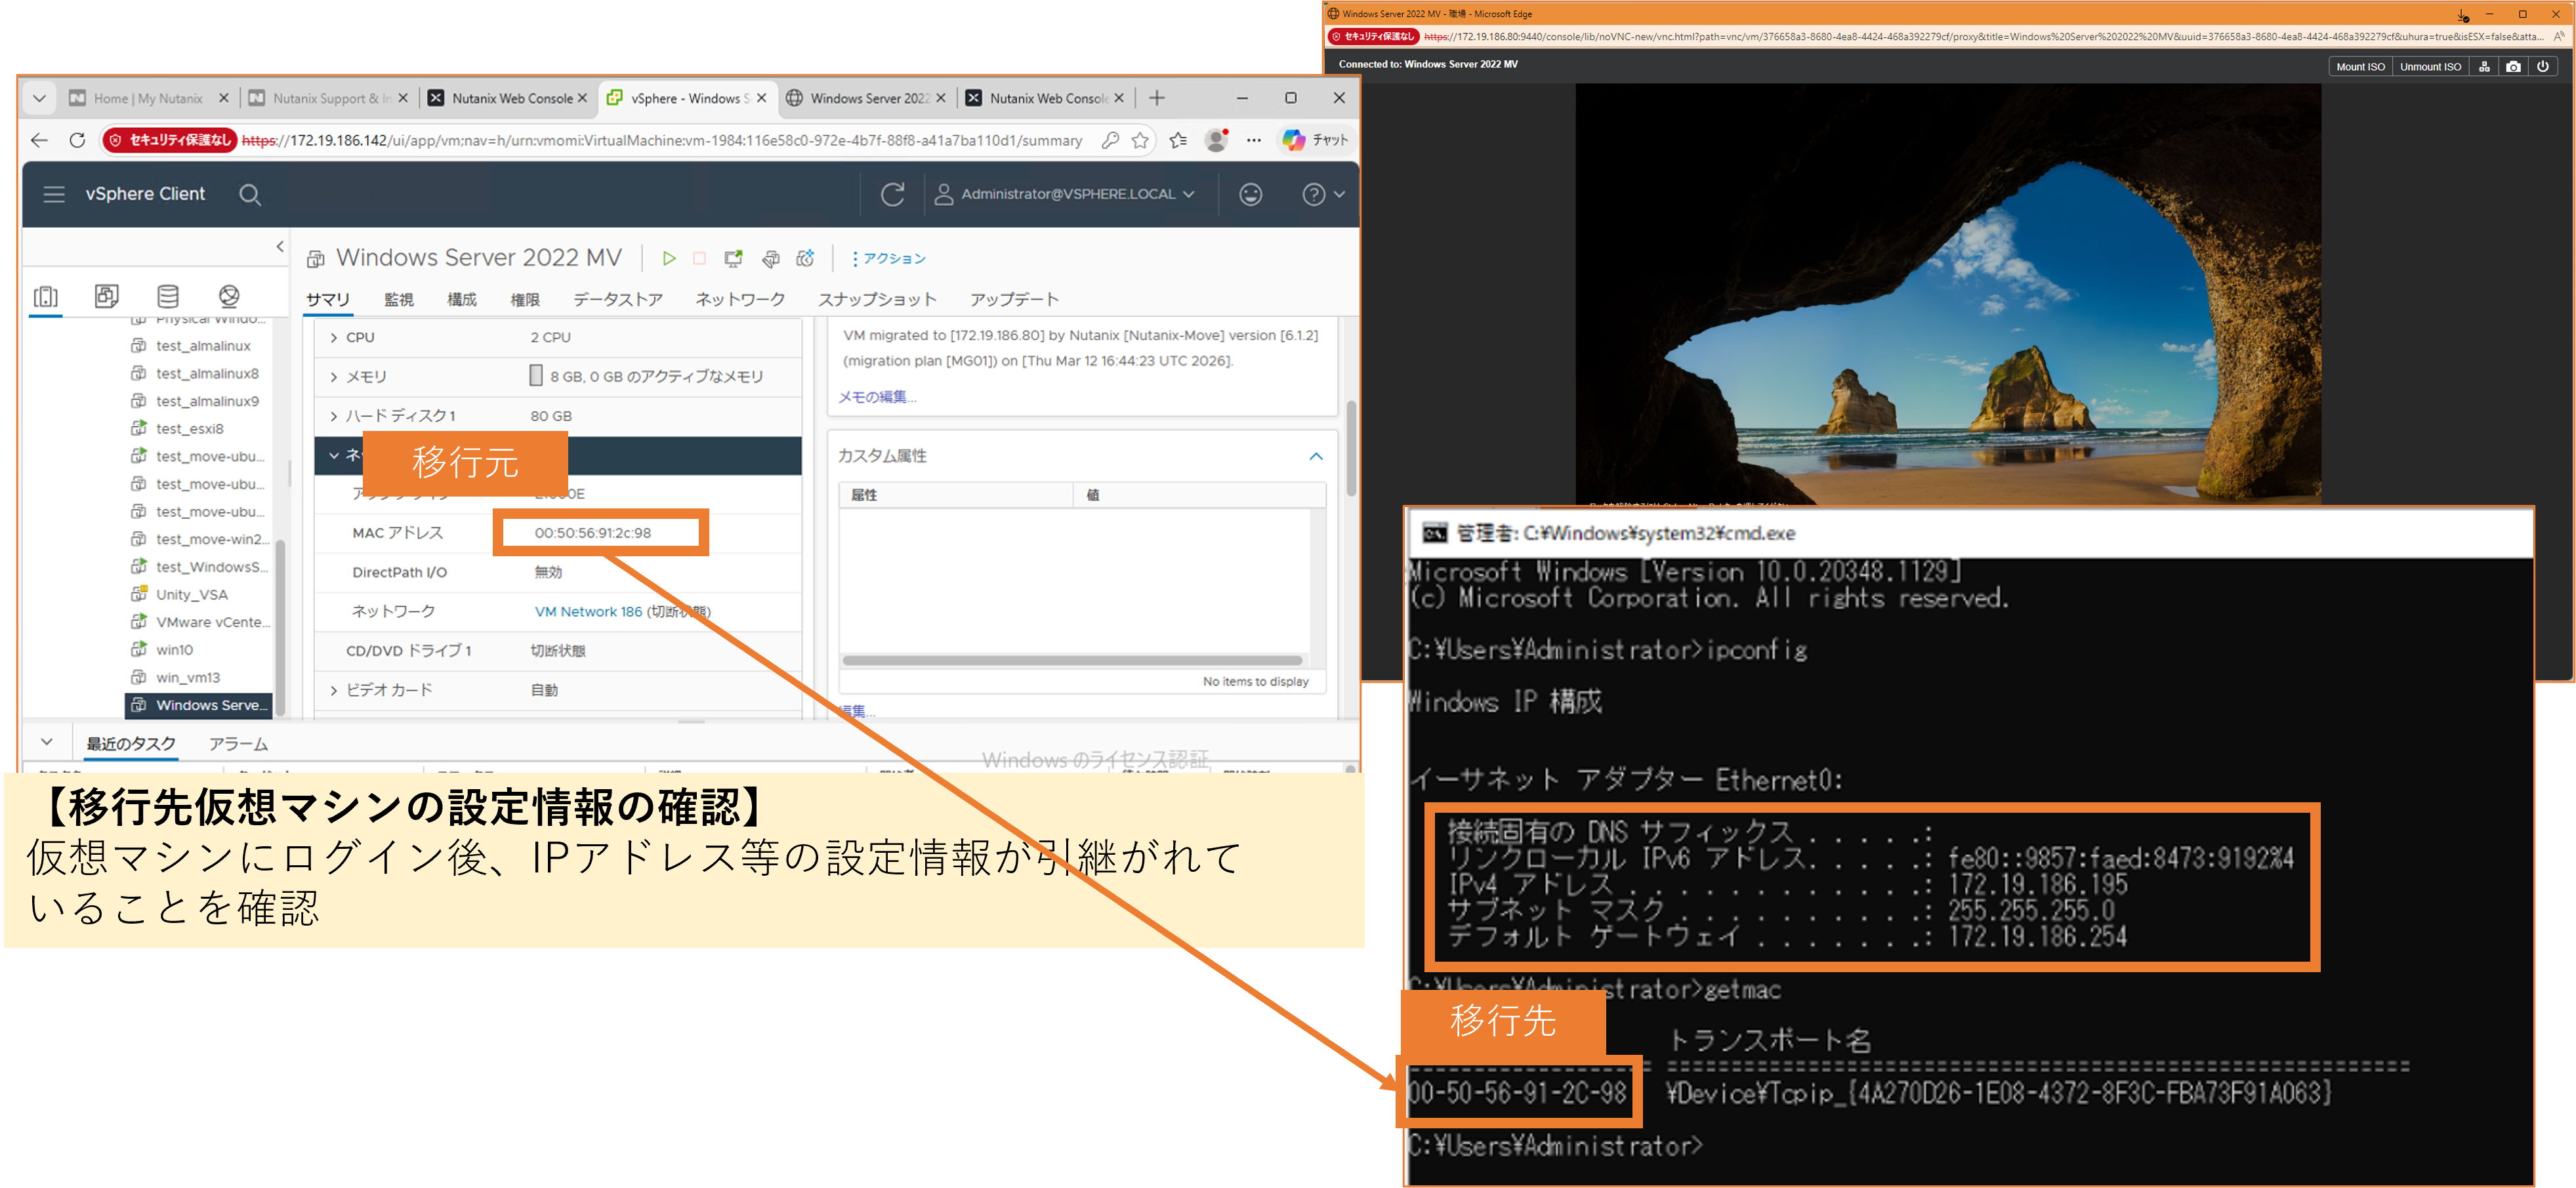This screenshot has height=1188, width=2576.
Task: Click the vSphere browser address bar URL
Action: pyautogui.click(x=662, y=141)
